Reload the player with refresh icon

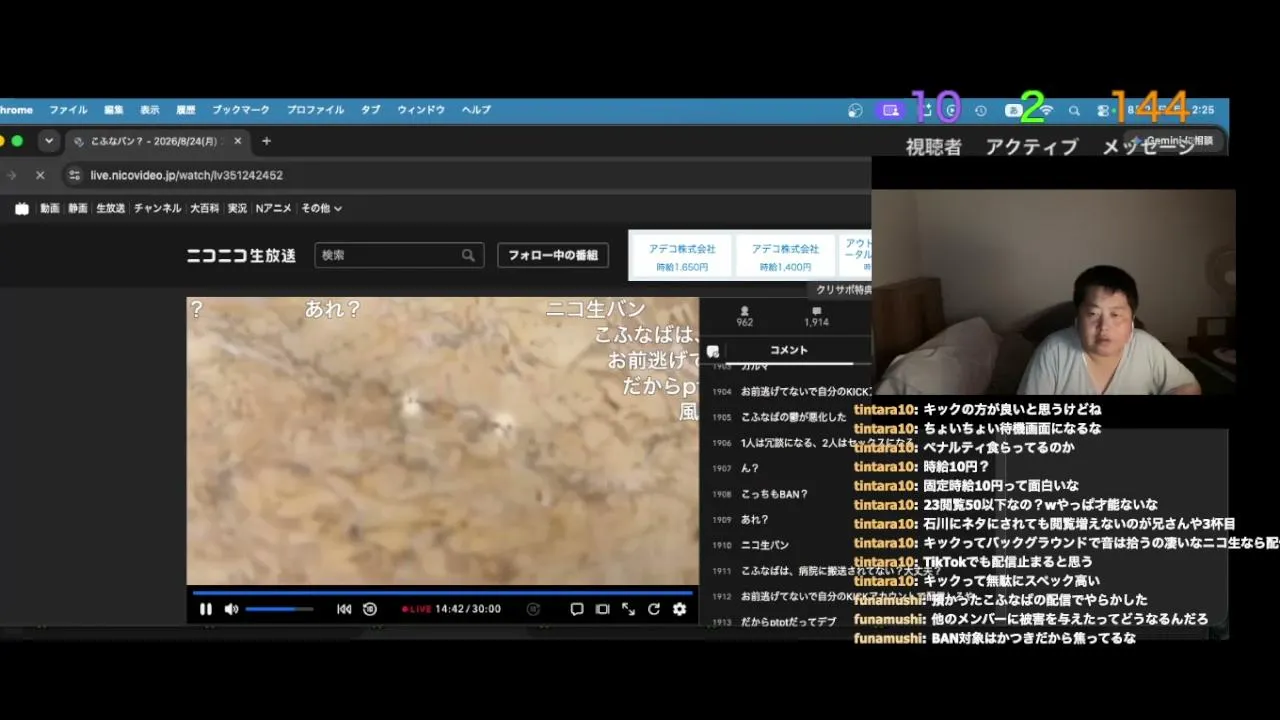point(654,609)
